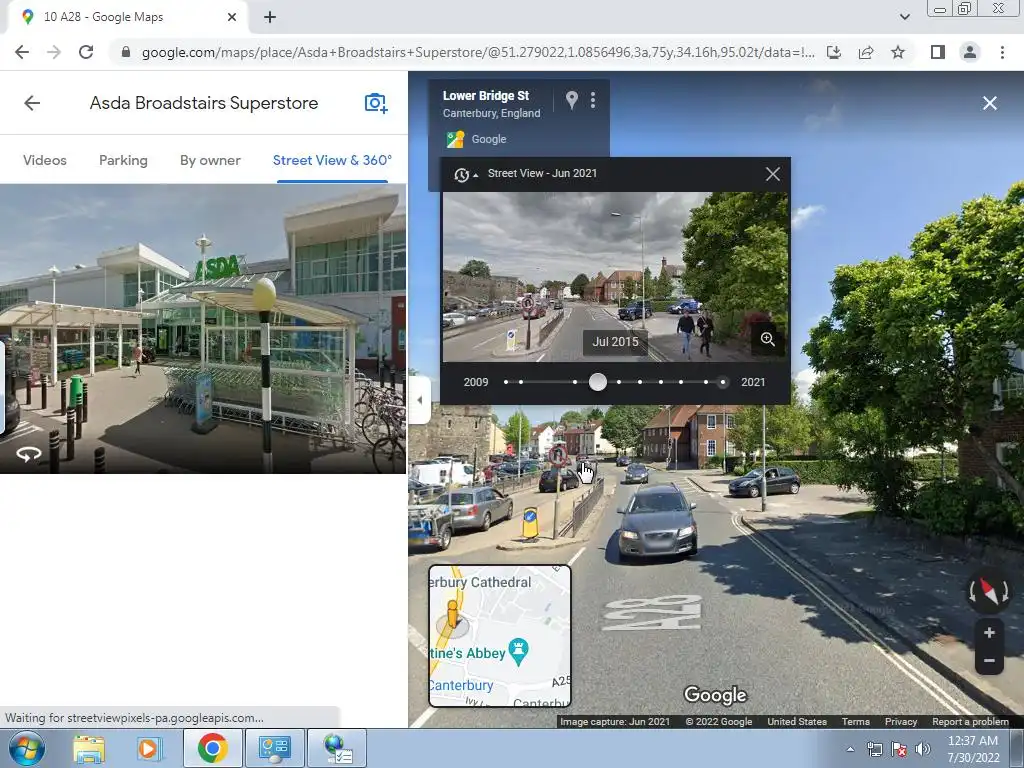
Task: Bookmark this page with the star
Action: pyautogui.click(x=898, y=52)
